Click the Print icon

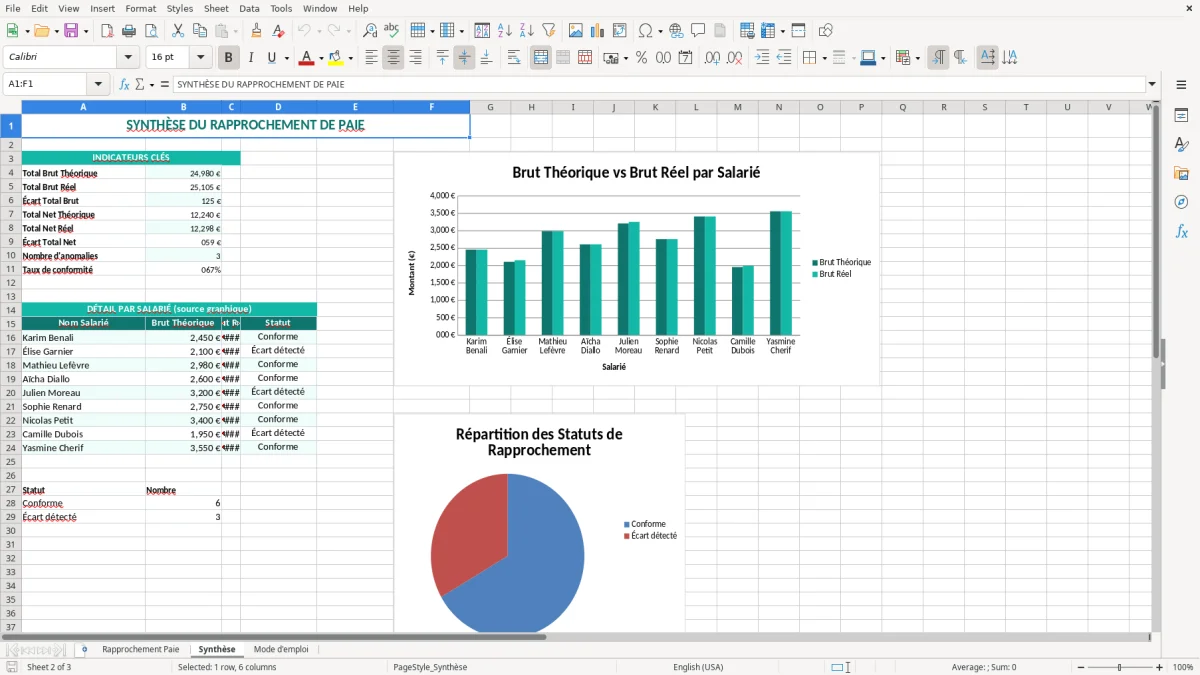[x=128, y=31]
